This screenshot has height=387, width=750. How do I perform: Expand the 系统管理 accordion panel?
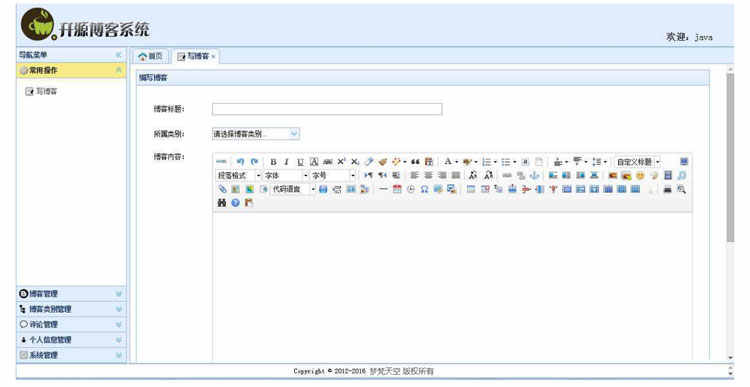coord(71,355)
